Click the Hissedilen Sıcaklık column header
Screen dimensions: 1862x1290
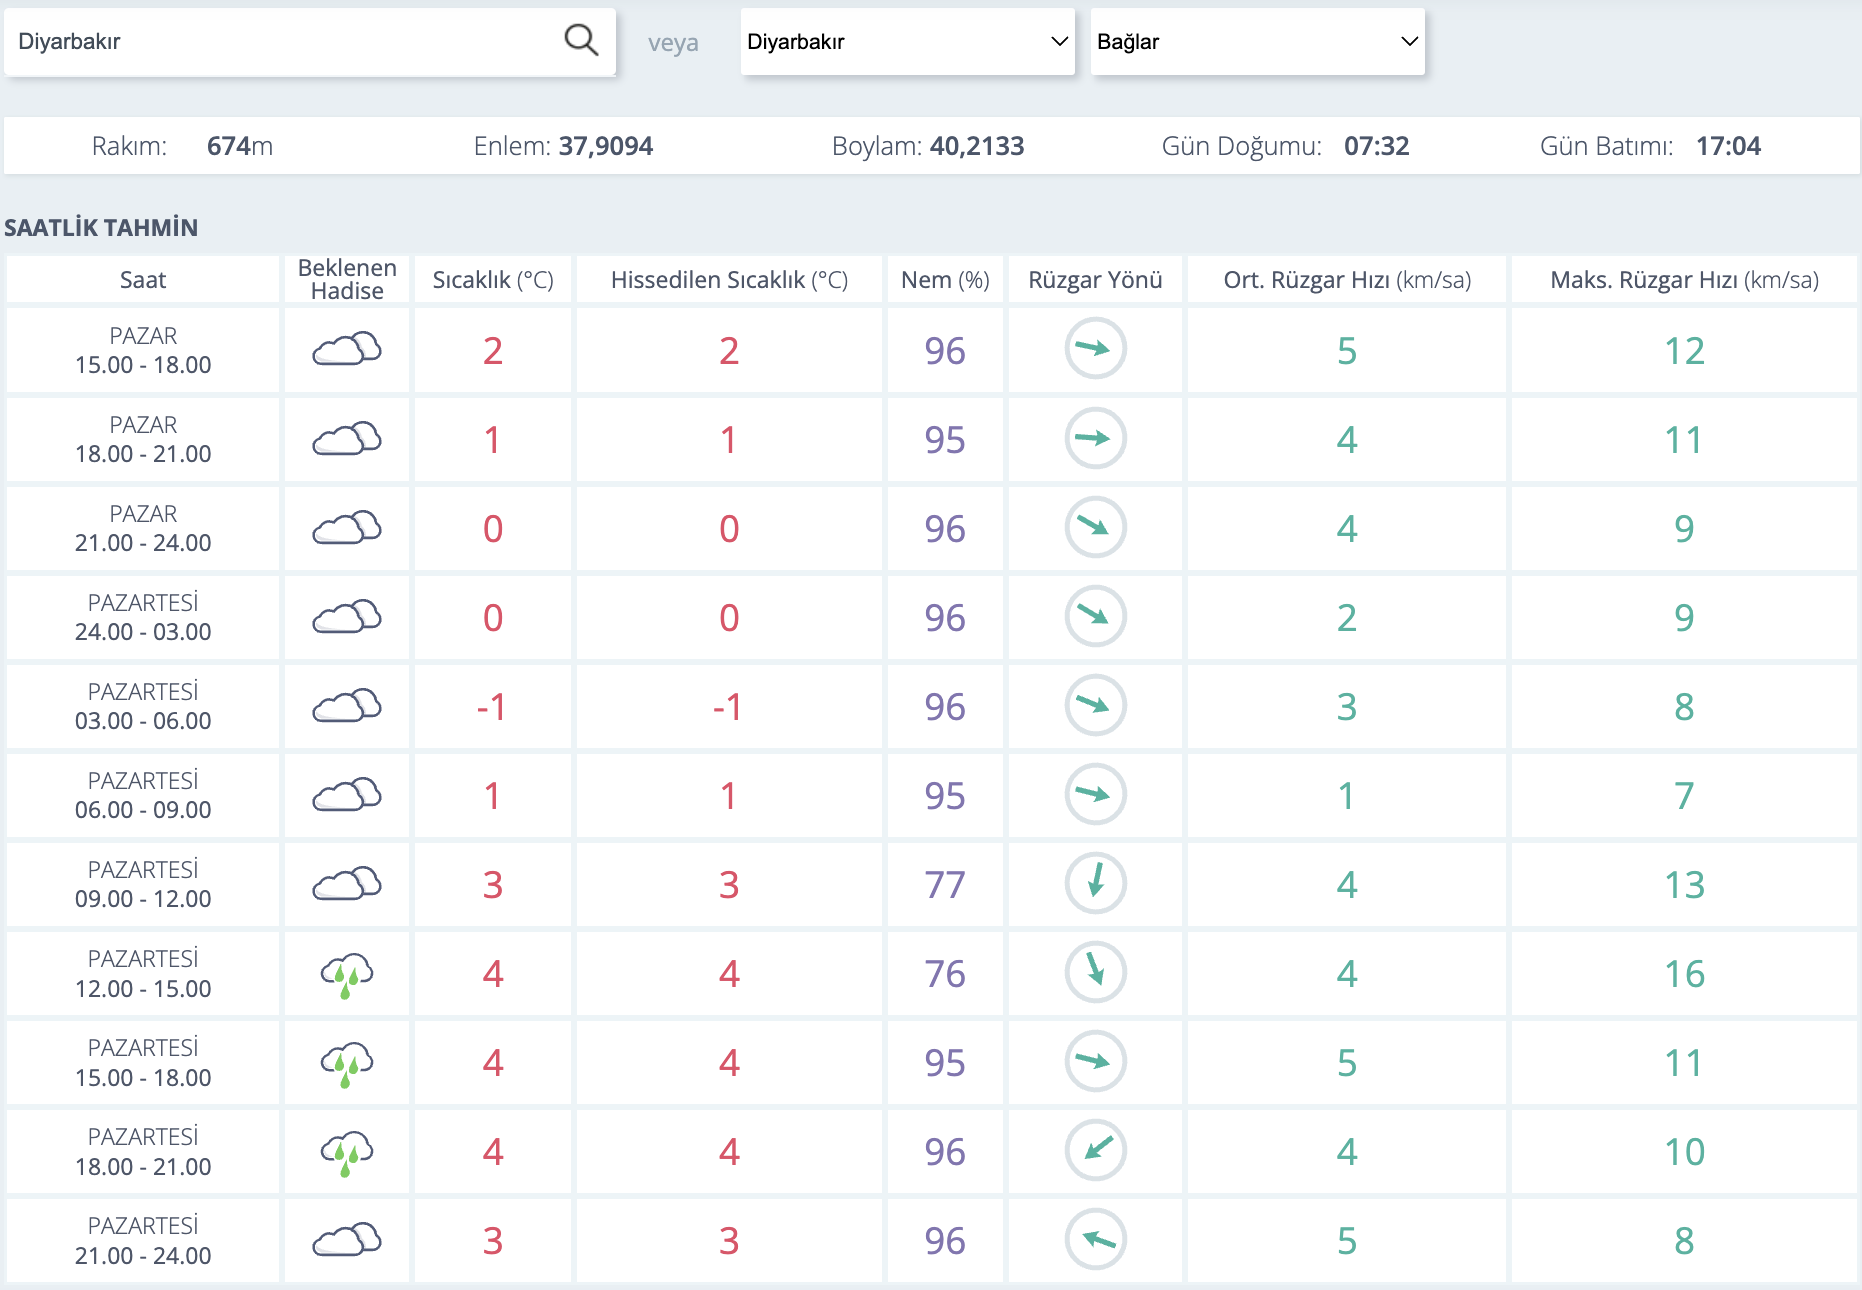(729, 280)
